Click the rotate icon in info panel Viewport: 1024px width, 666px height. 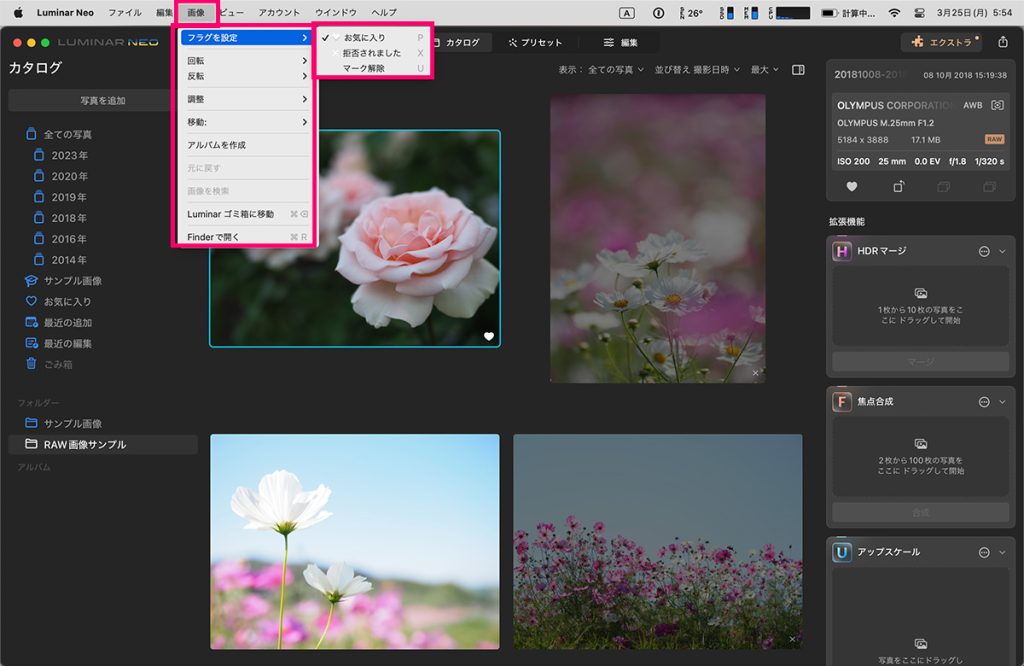click(x=899, y=187)
